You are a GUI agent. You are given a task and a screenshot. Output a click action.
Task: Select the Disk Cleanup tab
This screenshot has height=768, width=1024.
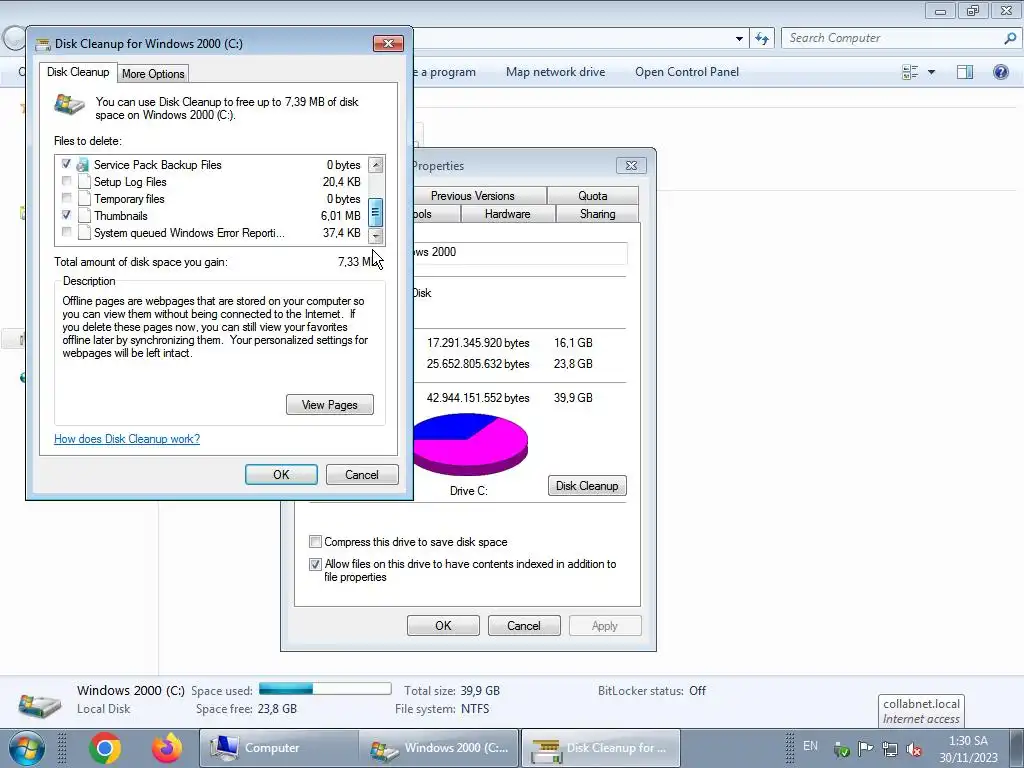coord(78,72)
